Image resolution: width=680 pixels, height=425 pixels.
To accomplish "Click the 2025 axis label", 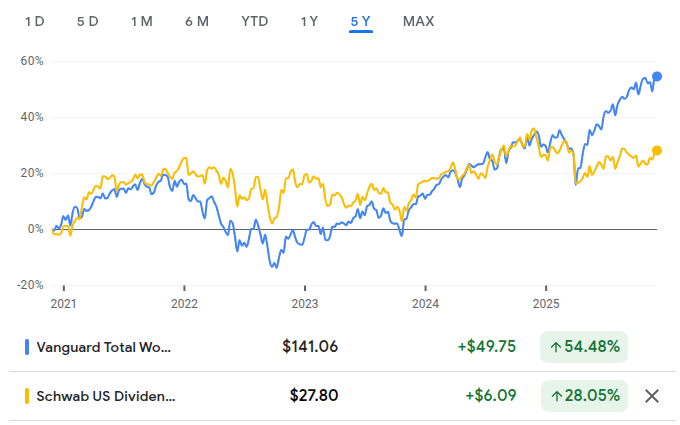I will 546,304.
